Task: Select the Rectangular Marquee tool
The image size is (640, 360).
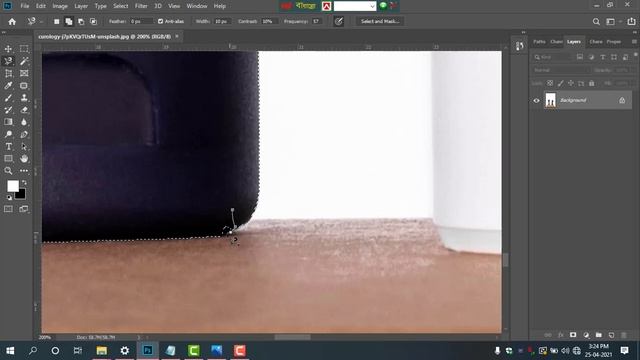Action: (24, 49)
